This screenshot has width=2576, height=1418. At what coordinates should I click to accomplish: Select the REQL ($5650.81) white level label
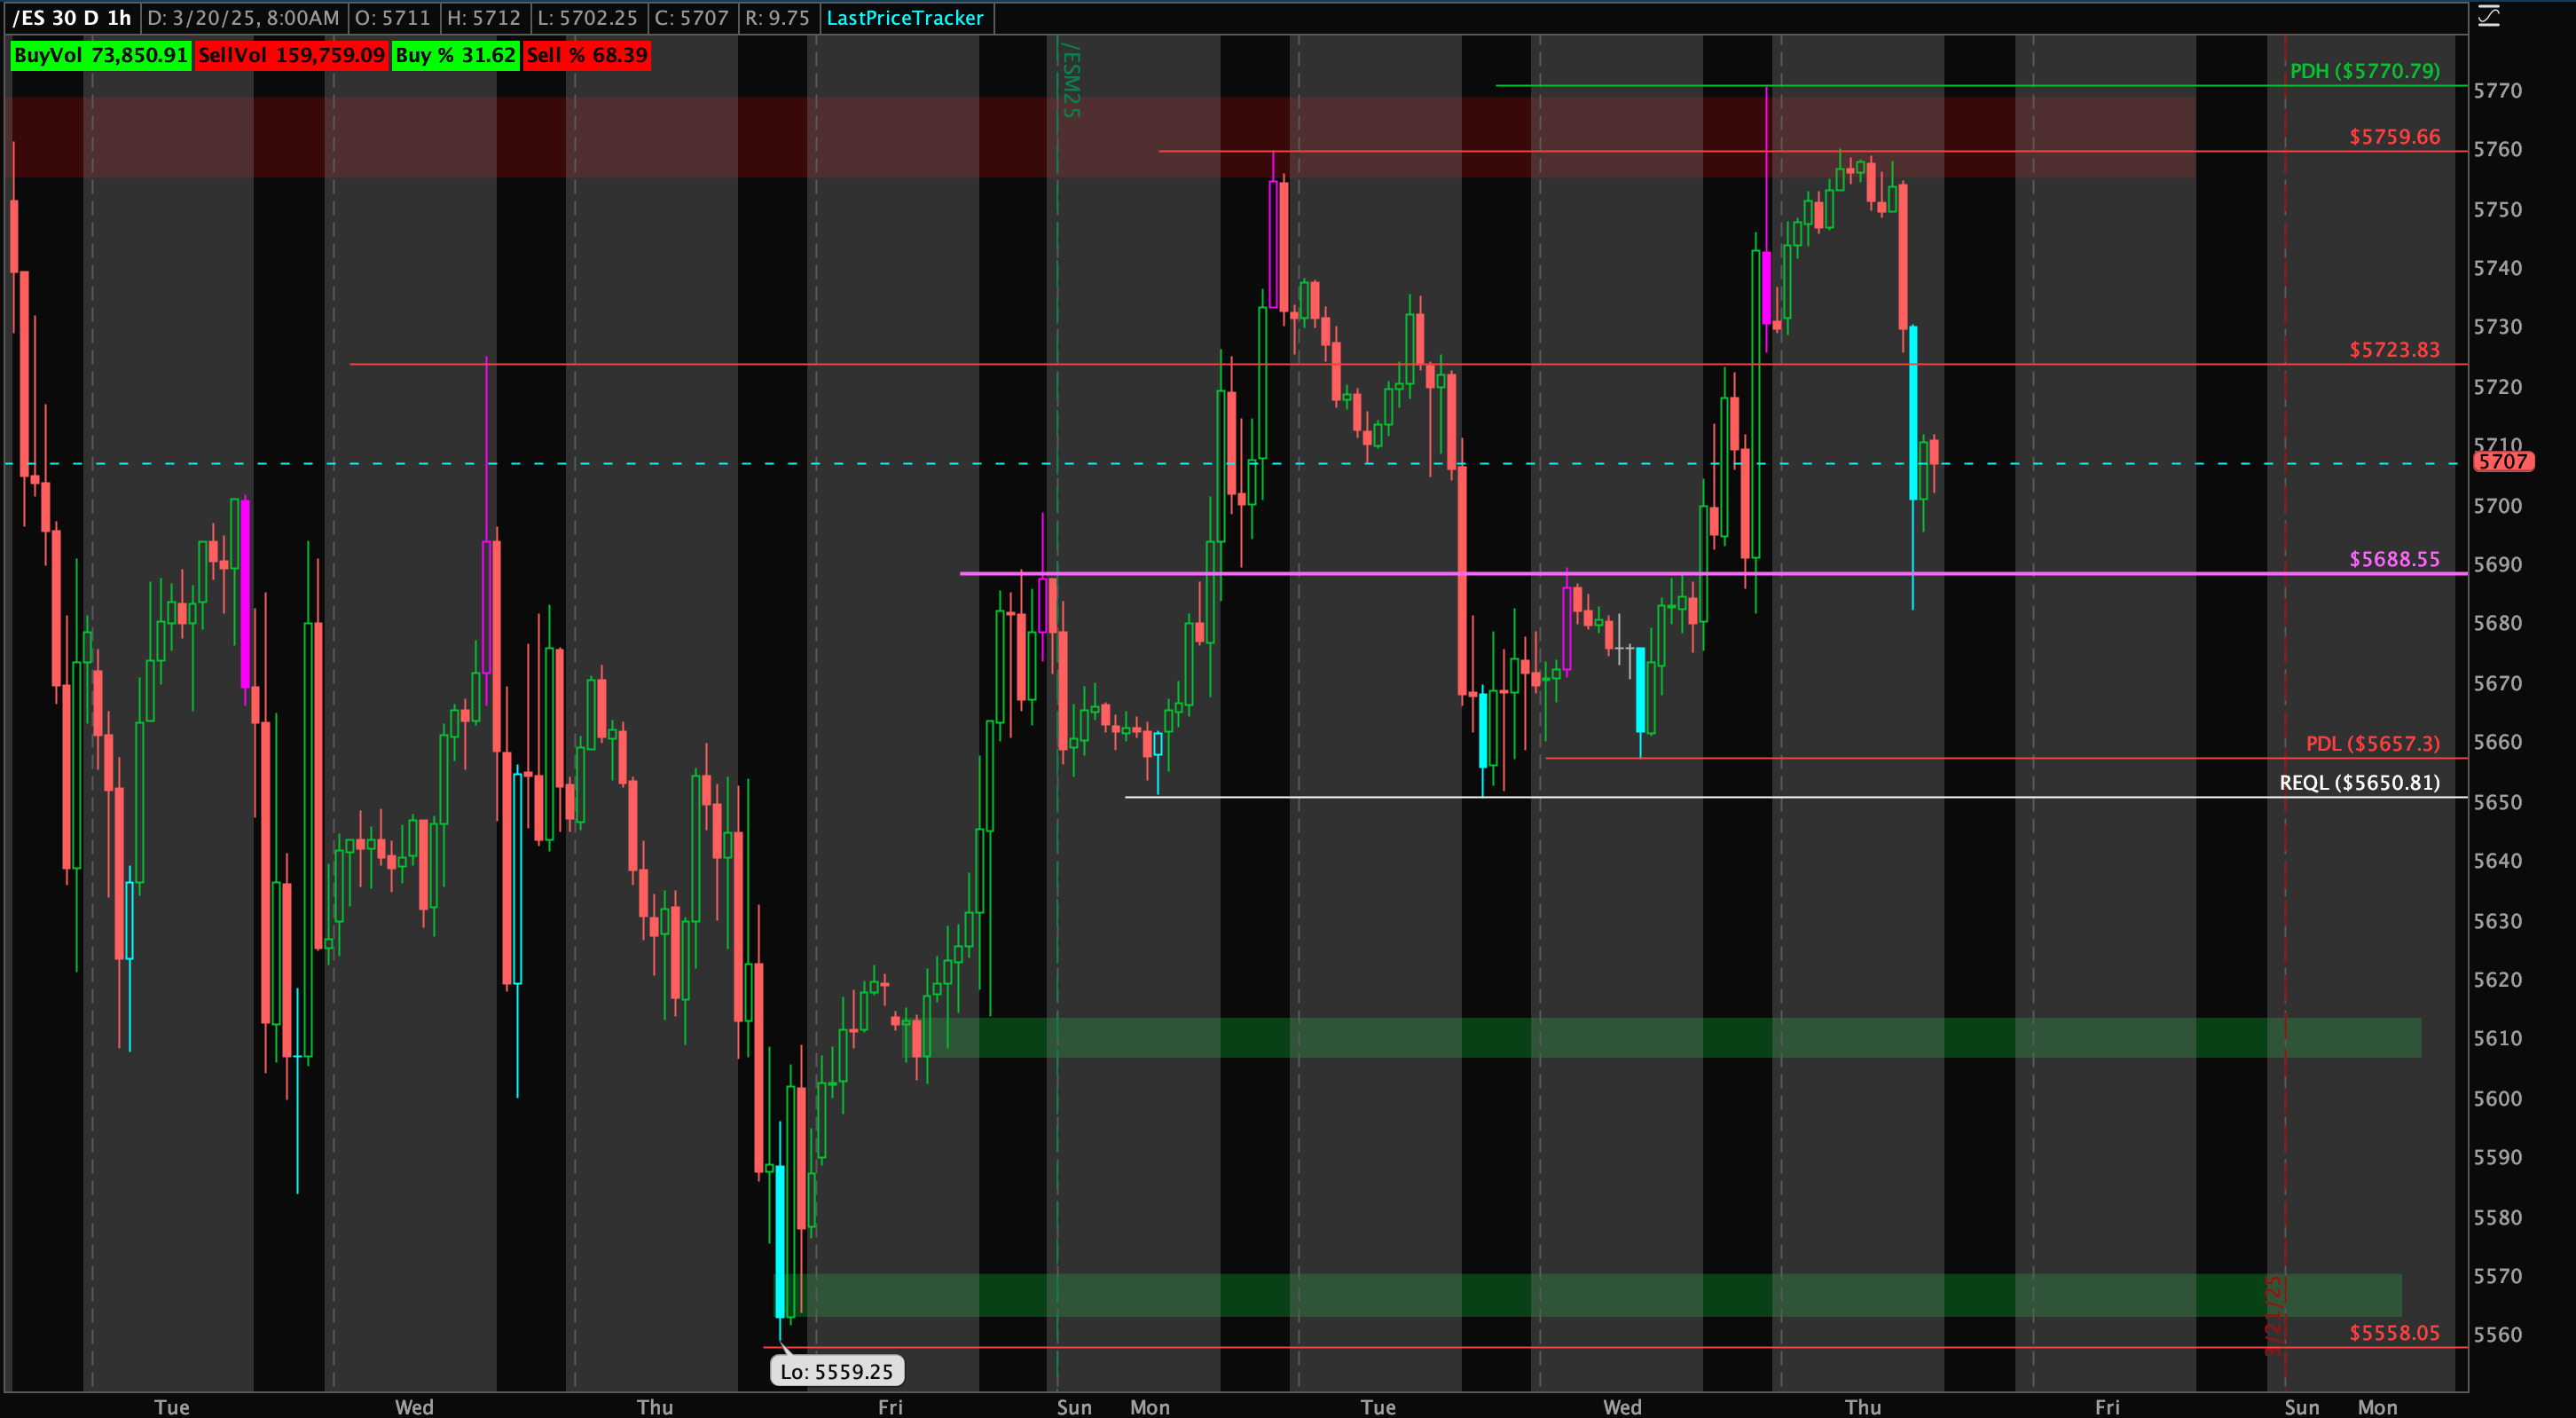click(x=2359, y=782)
